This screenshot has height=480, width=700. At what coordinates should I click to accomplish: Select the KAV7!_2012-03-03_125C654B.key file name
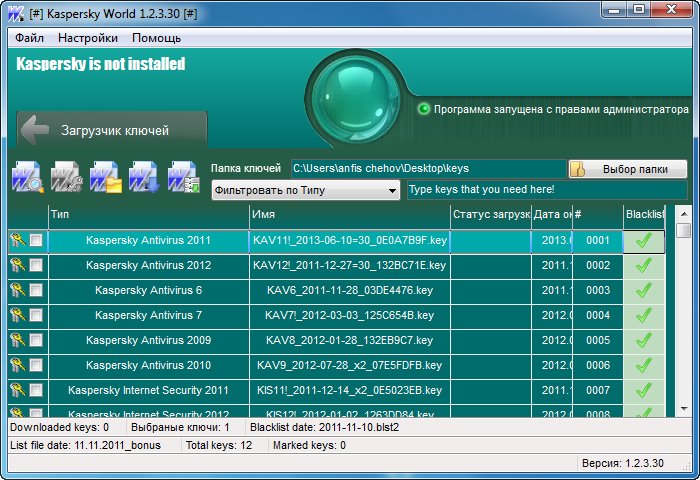350,315
